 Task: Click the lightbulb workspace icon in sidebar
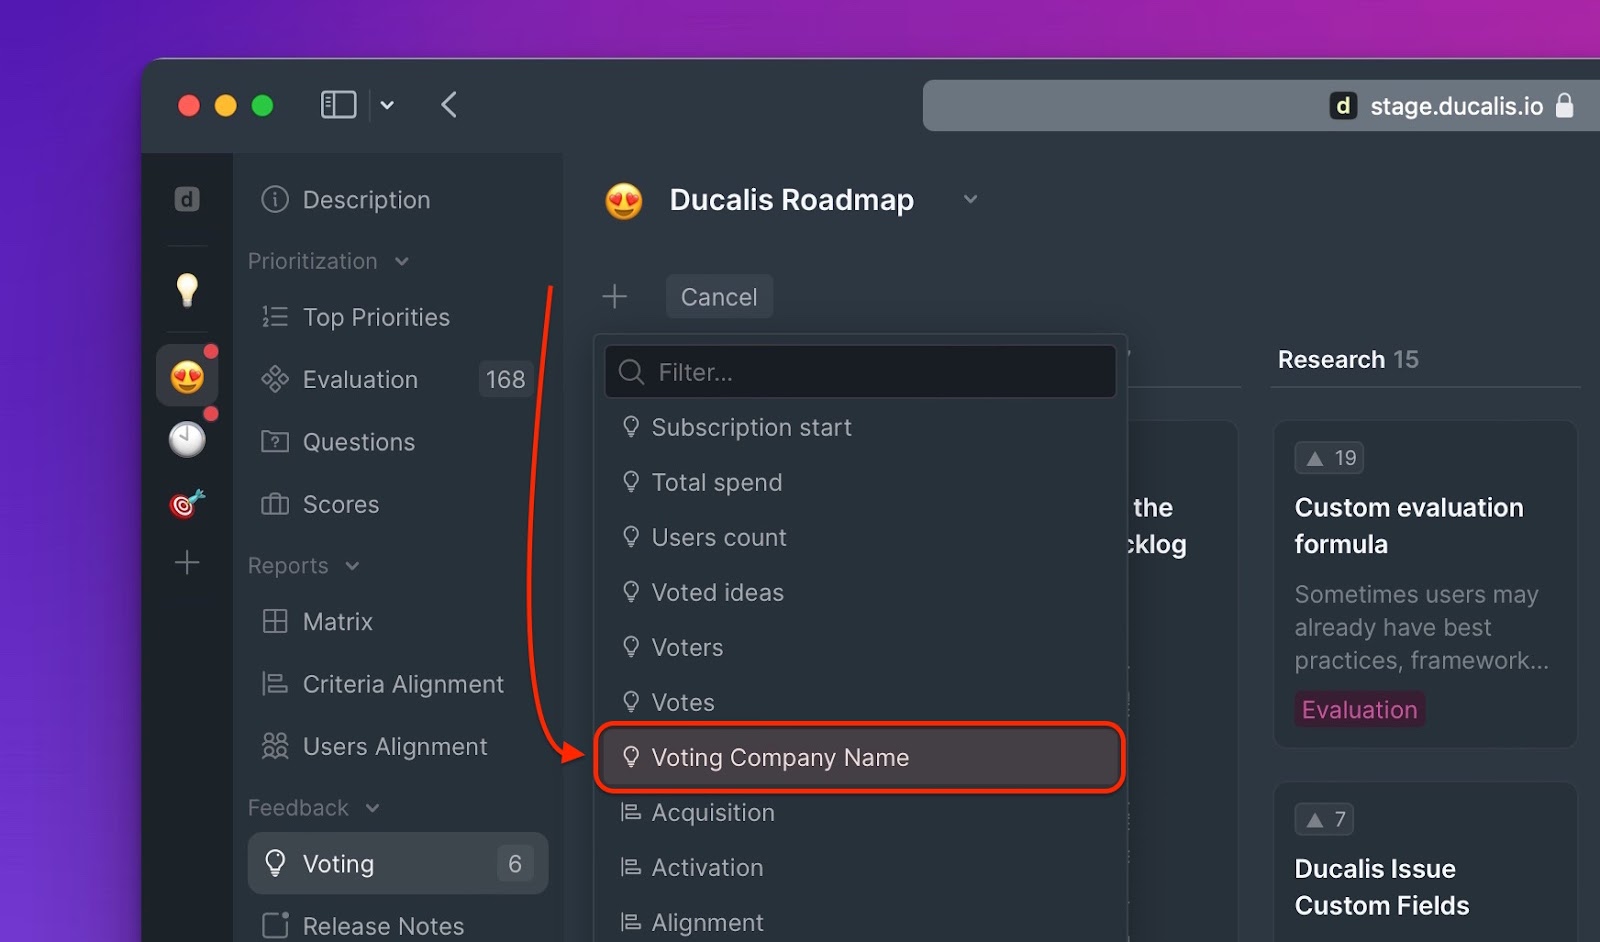pyautogui.click(x=187, y=289)
